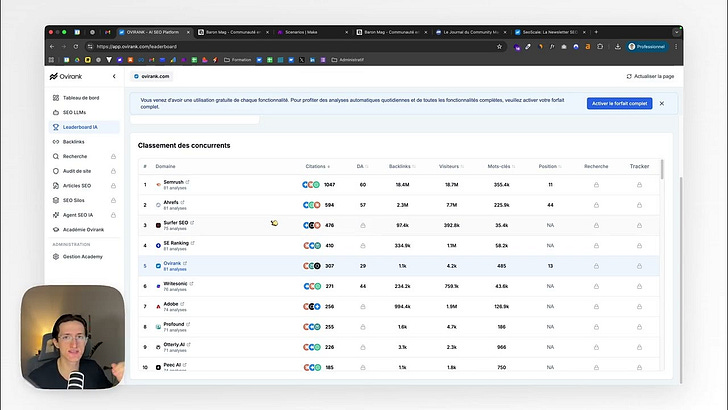Bookmark page with star icon

tap(499, 46)
